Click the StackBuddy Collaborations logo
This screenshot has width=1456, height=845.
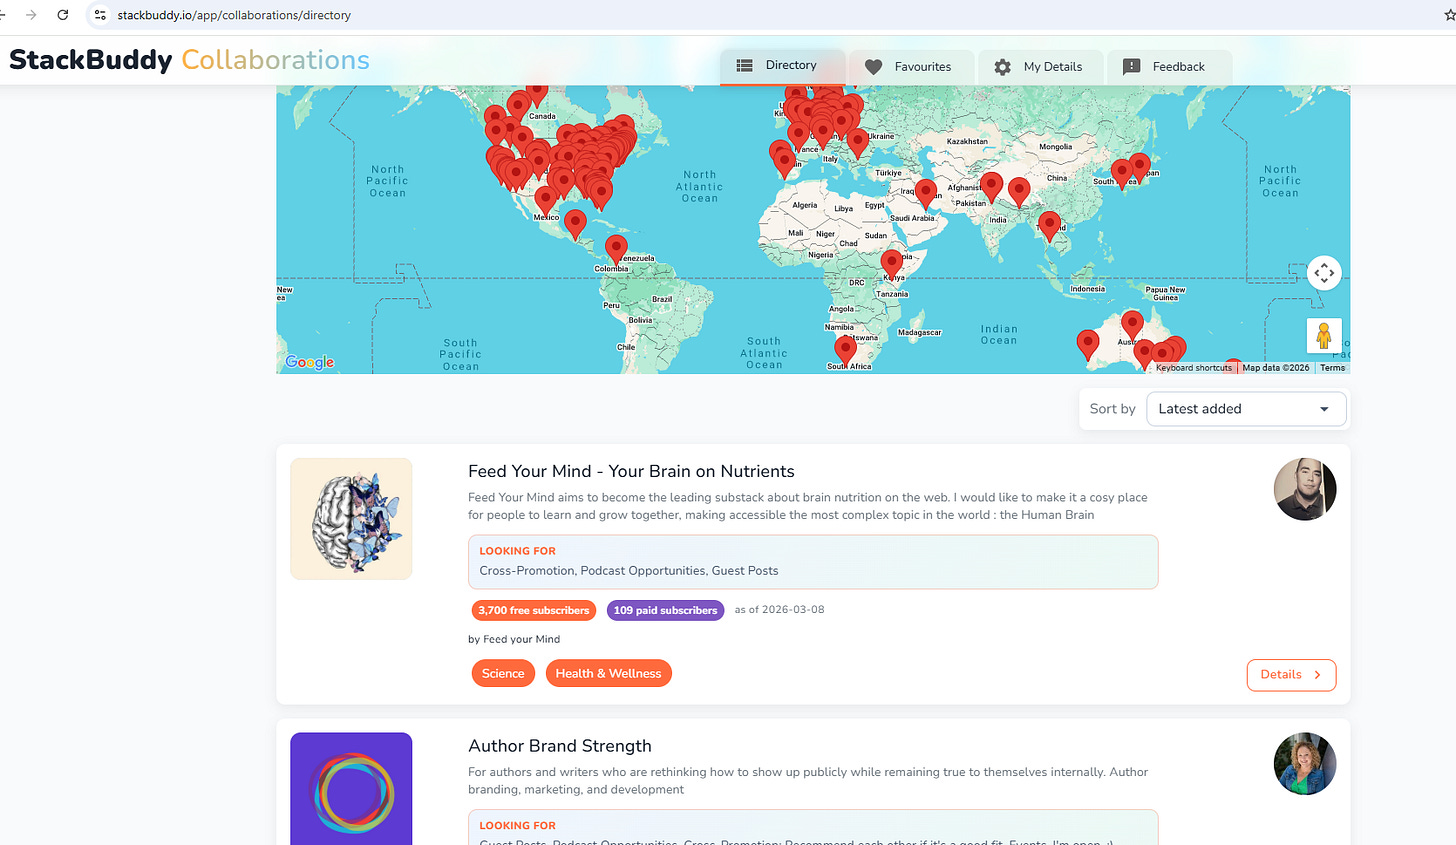(x=189, y=60)
